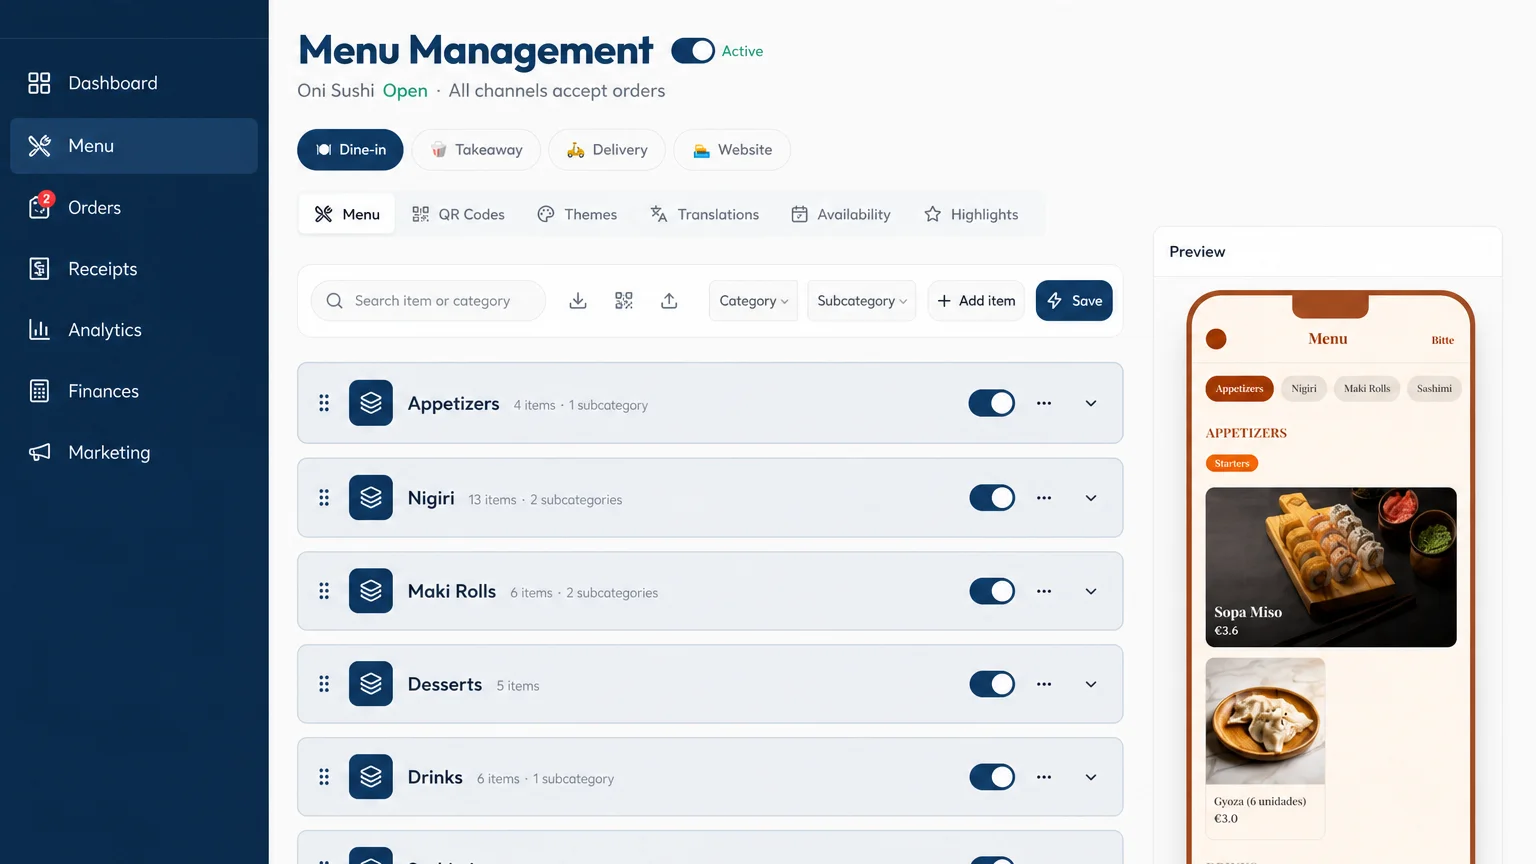Click the Add item button

click(976, 301)
